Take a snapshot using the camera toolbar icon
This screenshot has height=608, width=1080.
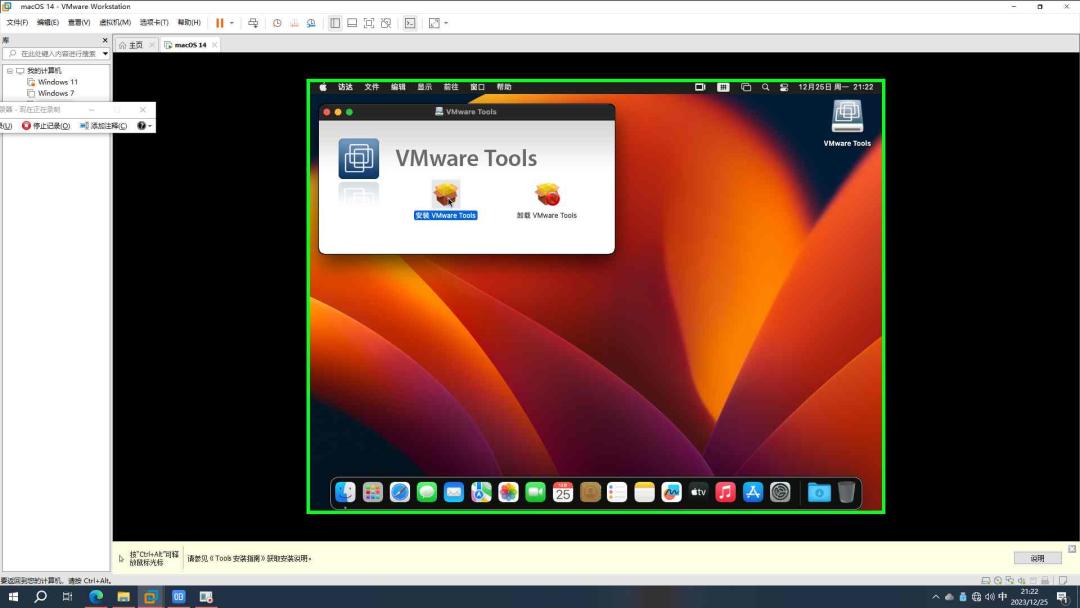(x=277, y=21)
